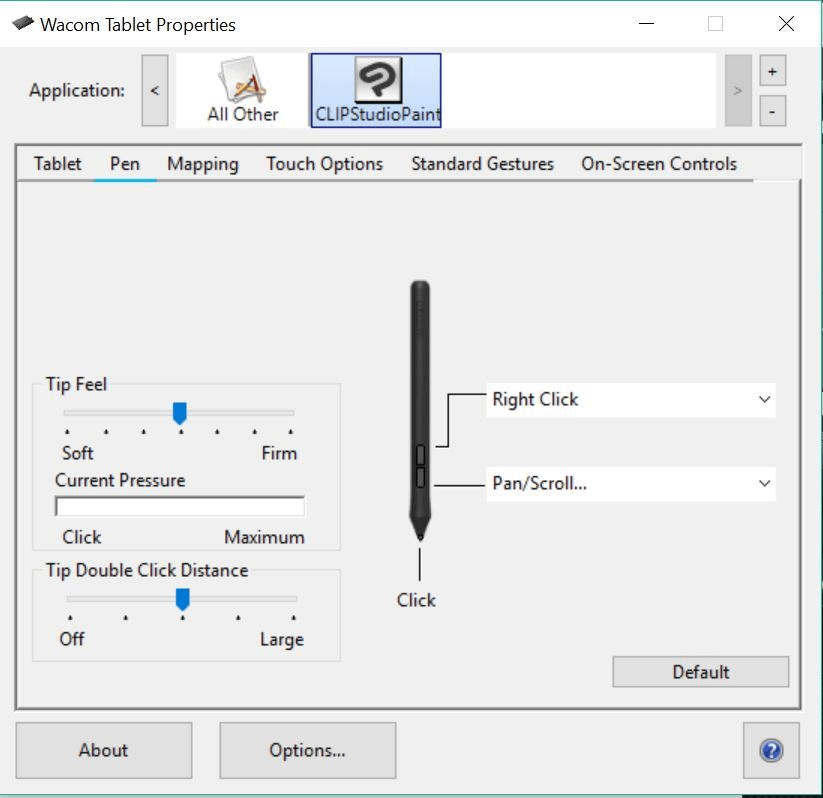
Task: Click the Click label under pen tip
Action: [416, 600]
